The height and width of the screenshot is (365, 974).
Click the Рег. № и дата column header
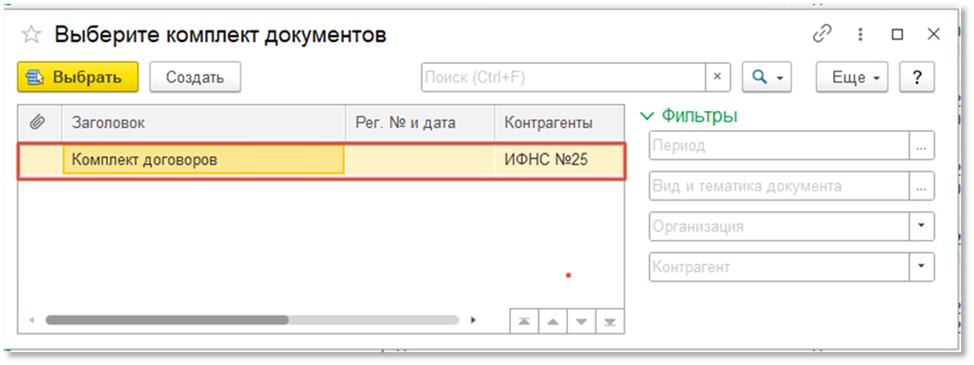click(420, 123)
